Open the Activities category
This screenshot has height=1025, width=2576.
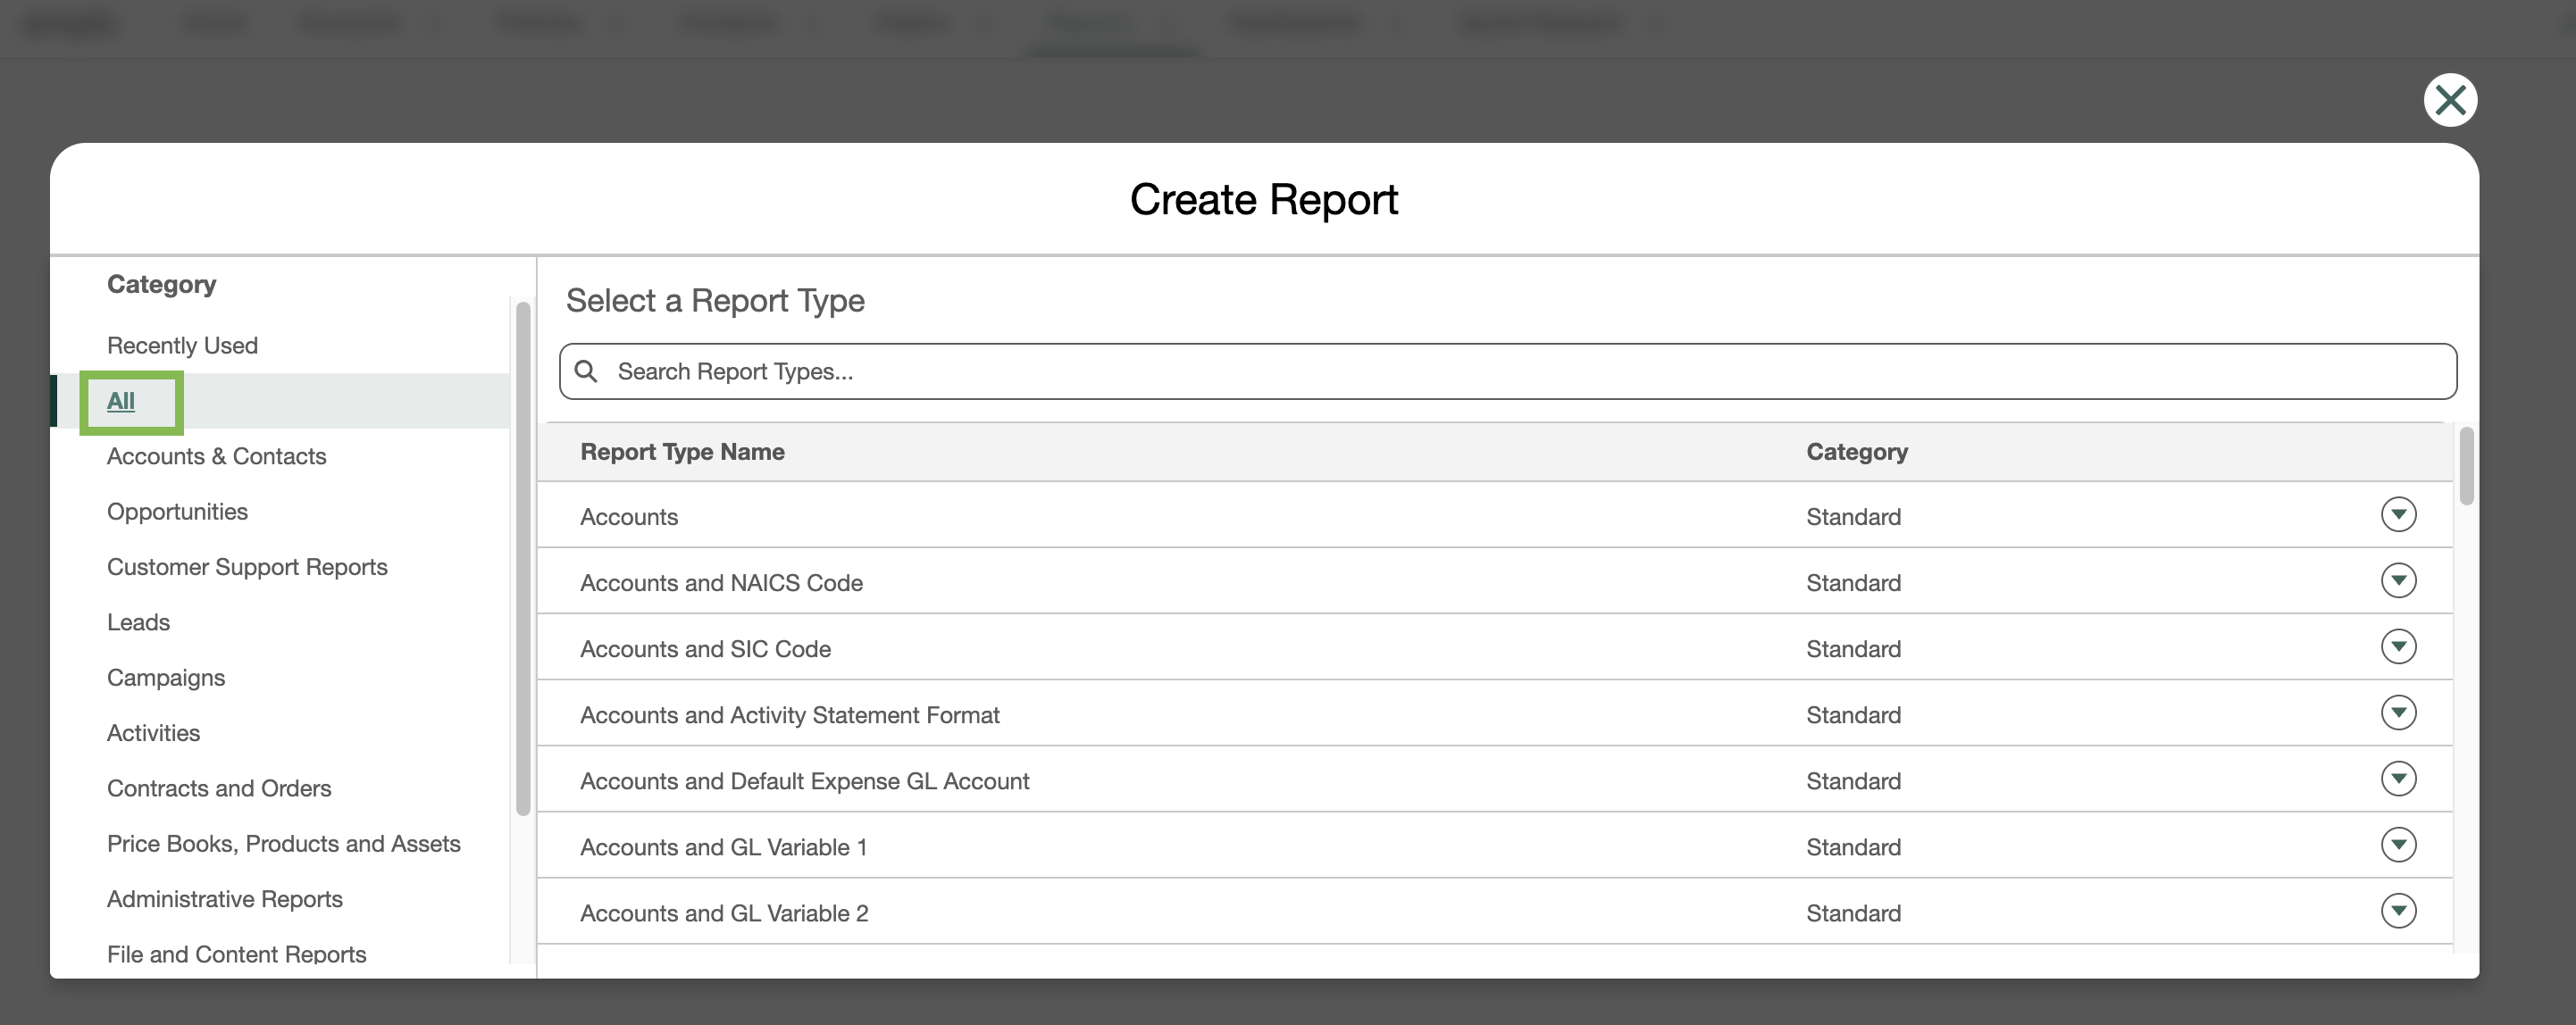pos(153,733)
